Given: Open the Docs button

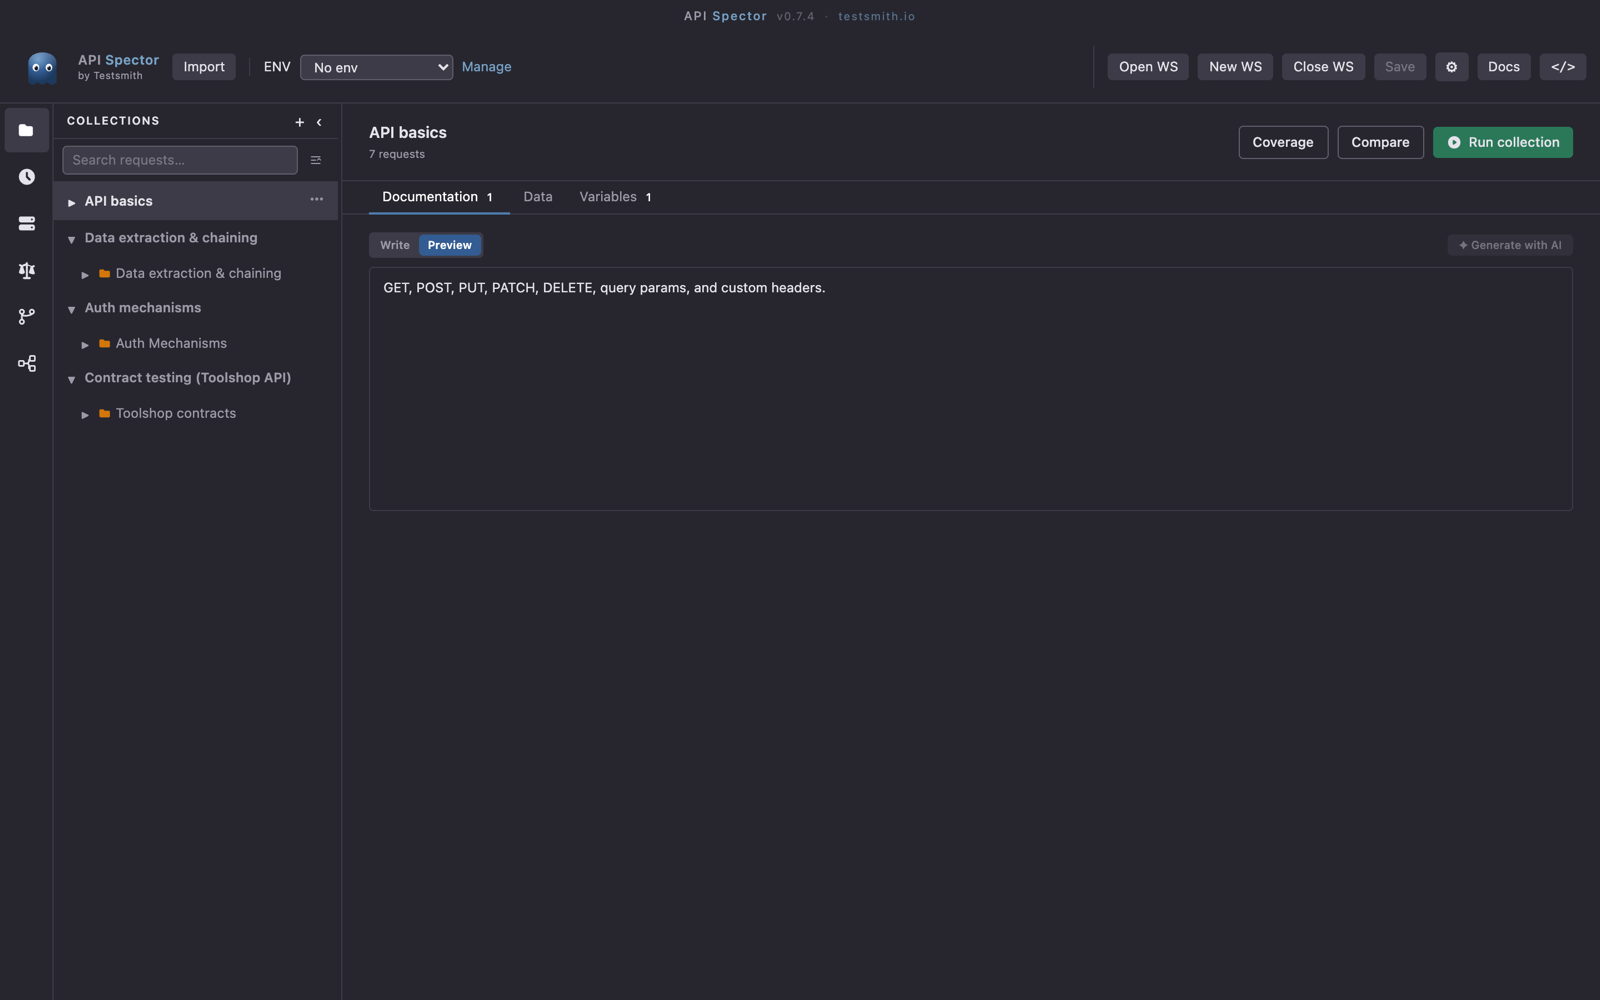Looking at the screenshot, I should pyautogui.click(x=1503, y=67).
